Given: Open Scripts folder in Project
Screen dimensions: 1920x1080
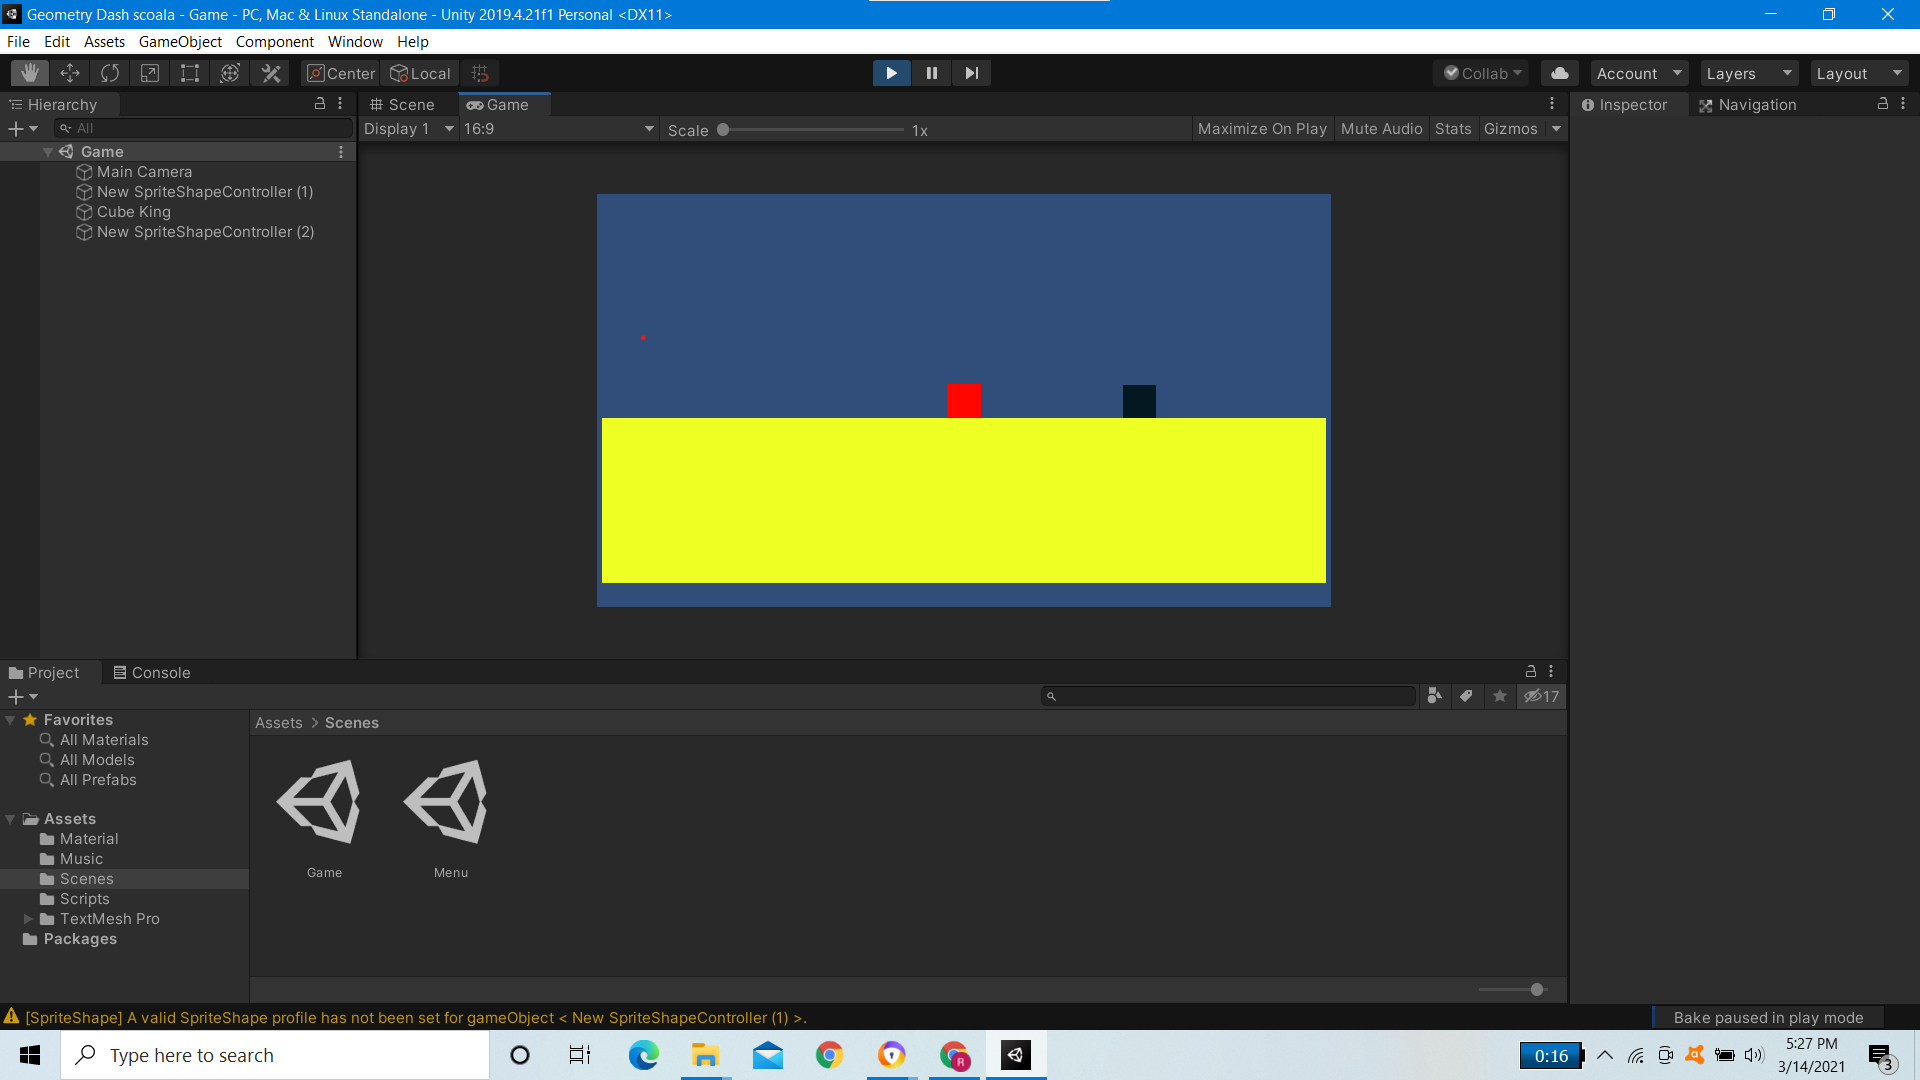Looking at the screenshot, I should (x=85, y=899).
